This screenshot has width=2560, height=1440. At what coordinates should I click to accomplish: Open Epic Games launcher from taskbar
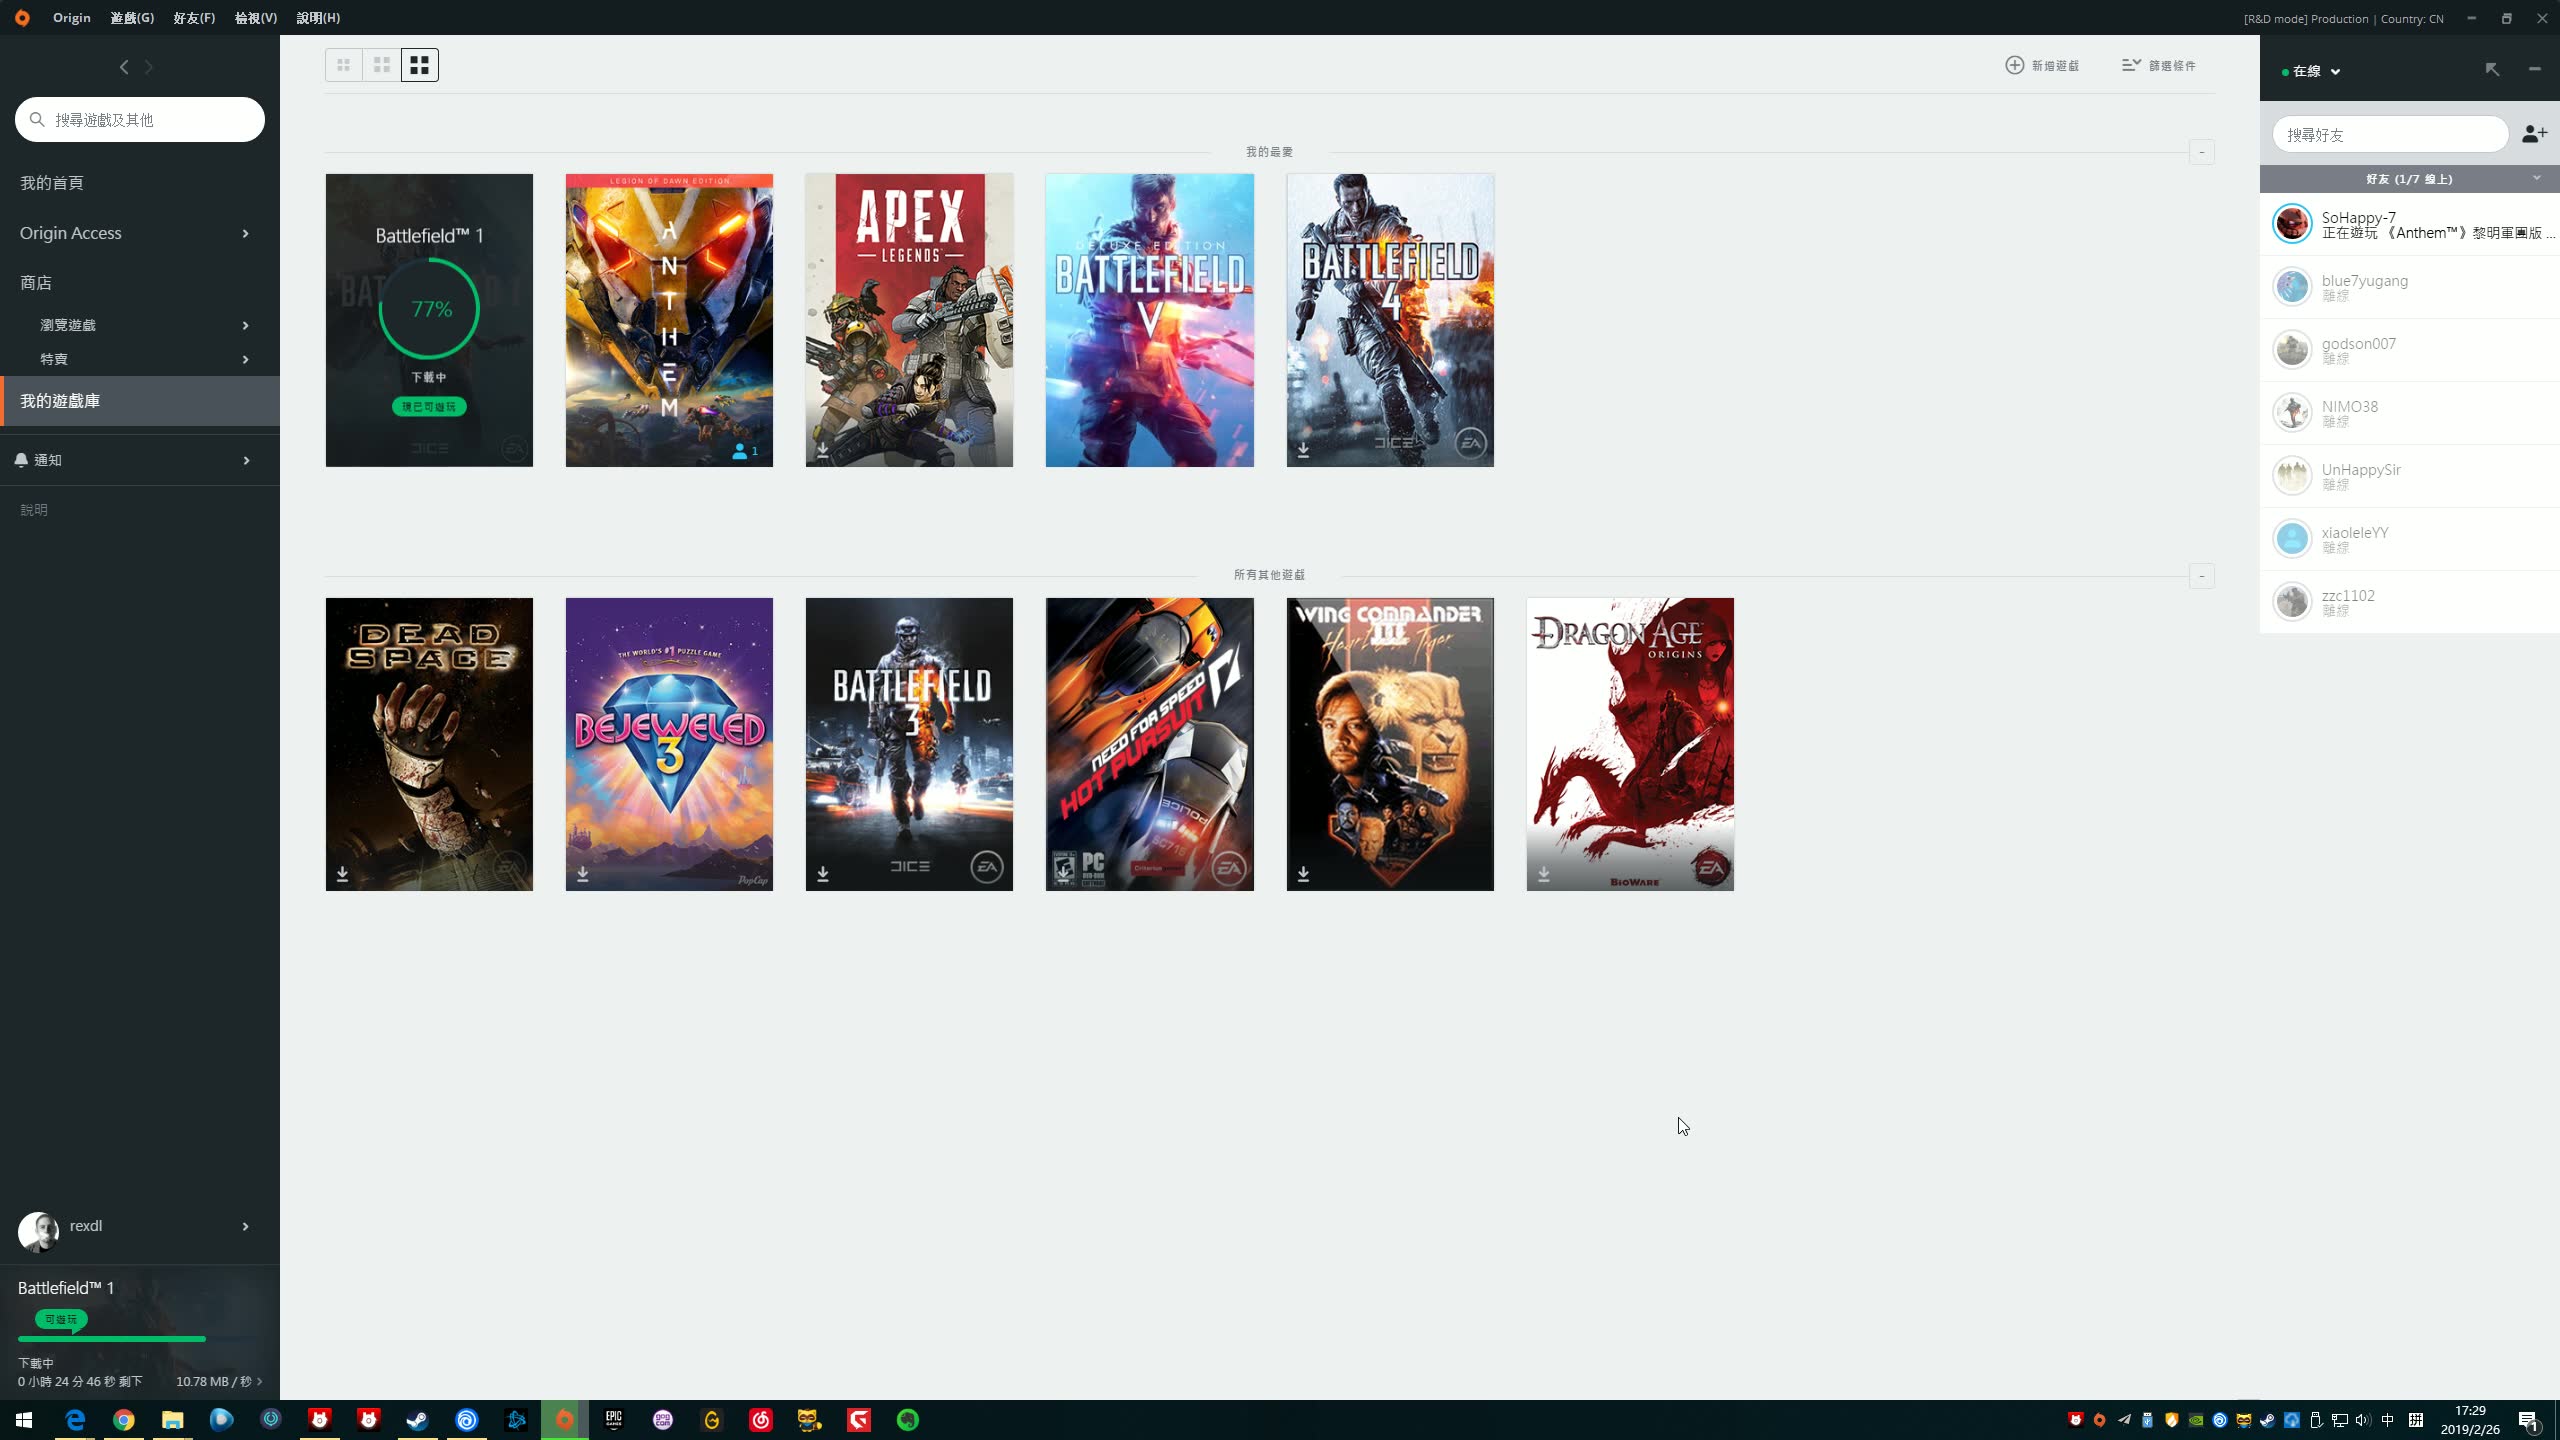tap(614, 1420)
